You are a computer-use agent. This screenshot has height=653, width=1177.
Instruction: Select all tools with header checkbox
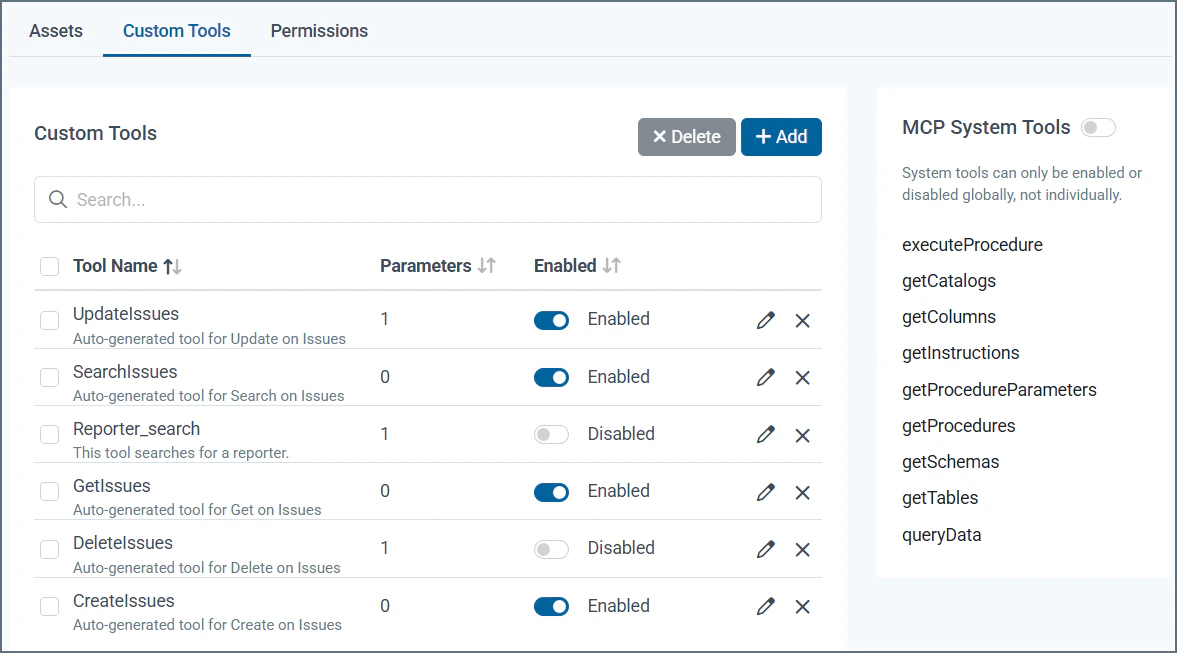(x=49, y=266)
